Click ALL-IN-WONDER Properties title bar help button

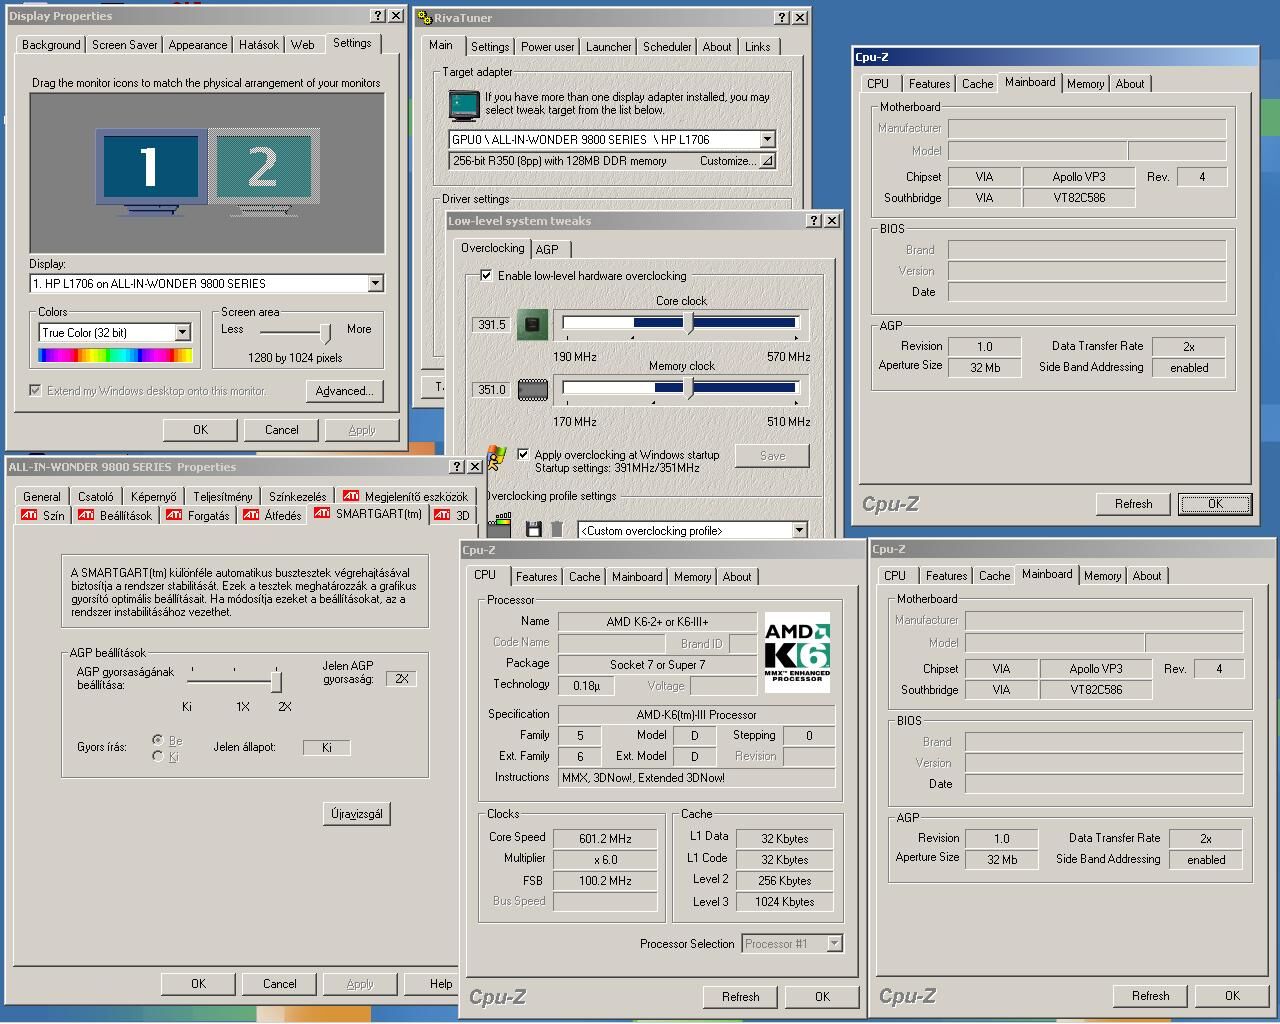(x=457, y=466)
